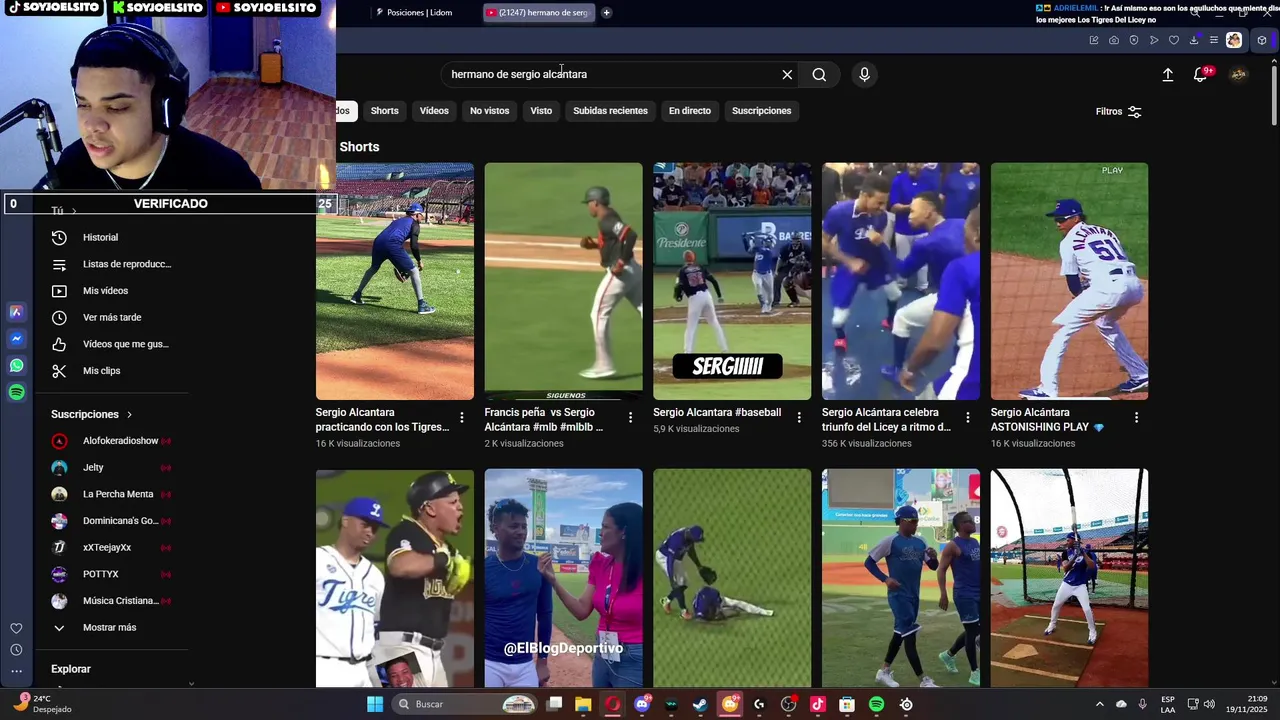Open Filtros search filters

click(1118, 111)
